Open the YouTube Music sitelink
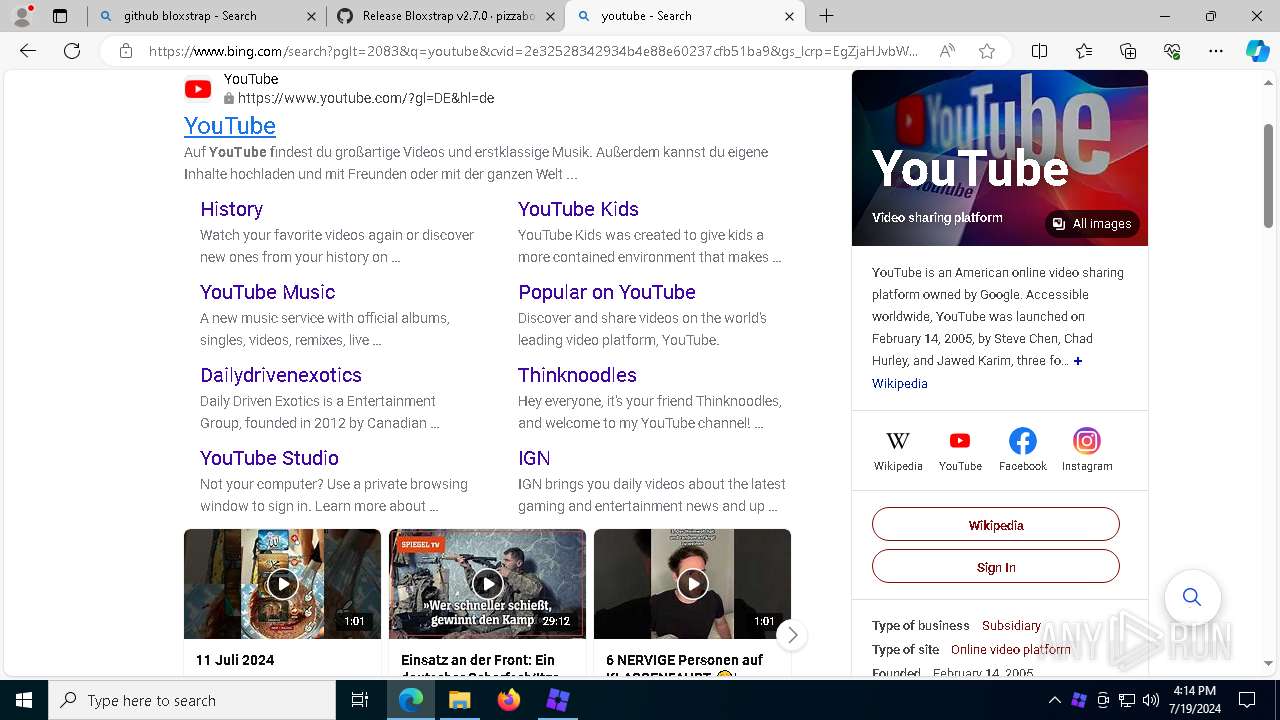The image size is (1280, 720). point(267,292)
